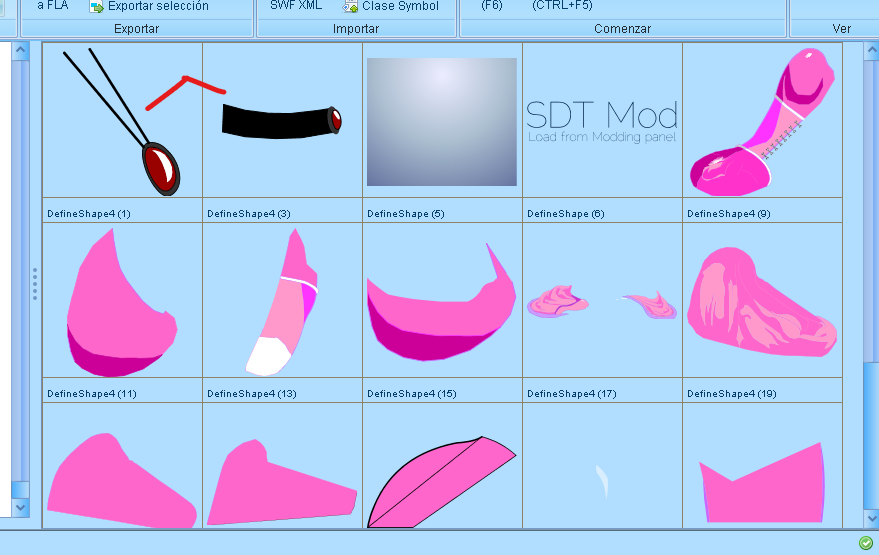Click the export 'a FLA' button

point(52,5)
